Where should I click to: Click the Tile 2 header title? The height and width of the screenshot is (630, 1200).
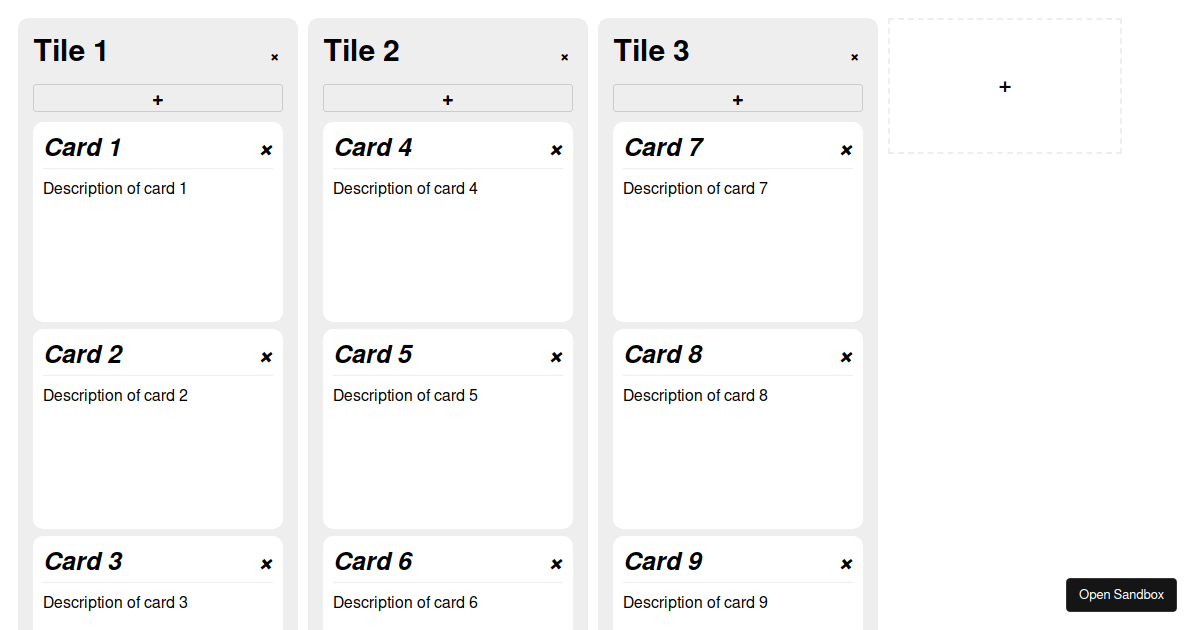362,50
